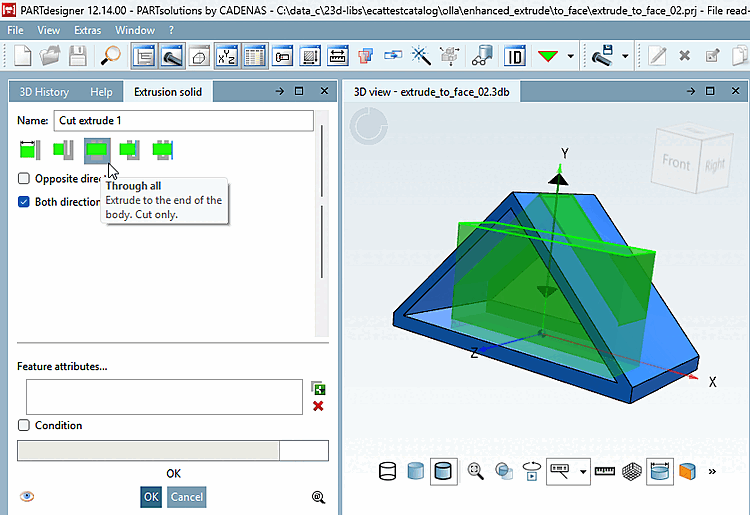
Task: Toggle the eye preview icon near OK
Action: pyautogui.click(x=27, y=496)
